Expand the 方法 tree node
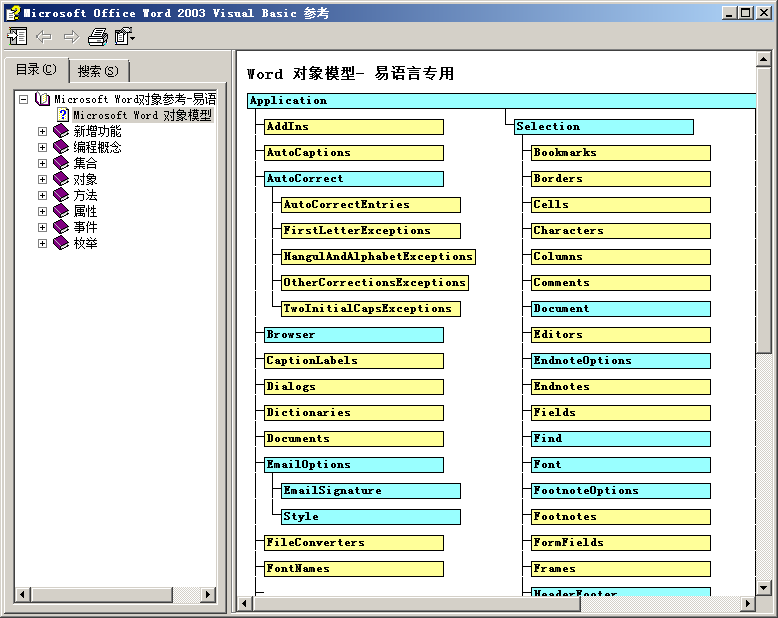This screenshot has width=778, height=618. point(42,195)
